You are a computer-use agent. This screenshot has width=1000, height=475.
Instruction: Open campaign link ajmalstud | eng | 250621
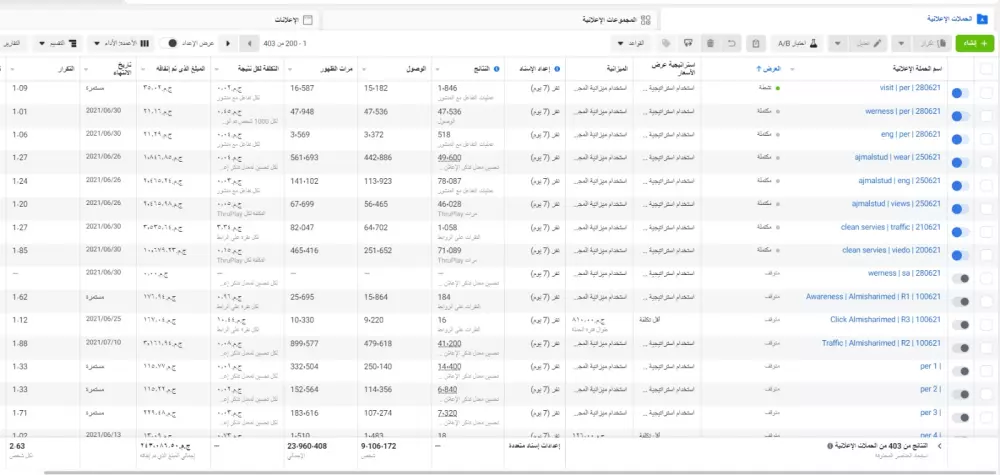899,181
